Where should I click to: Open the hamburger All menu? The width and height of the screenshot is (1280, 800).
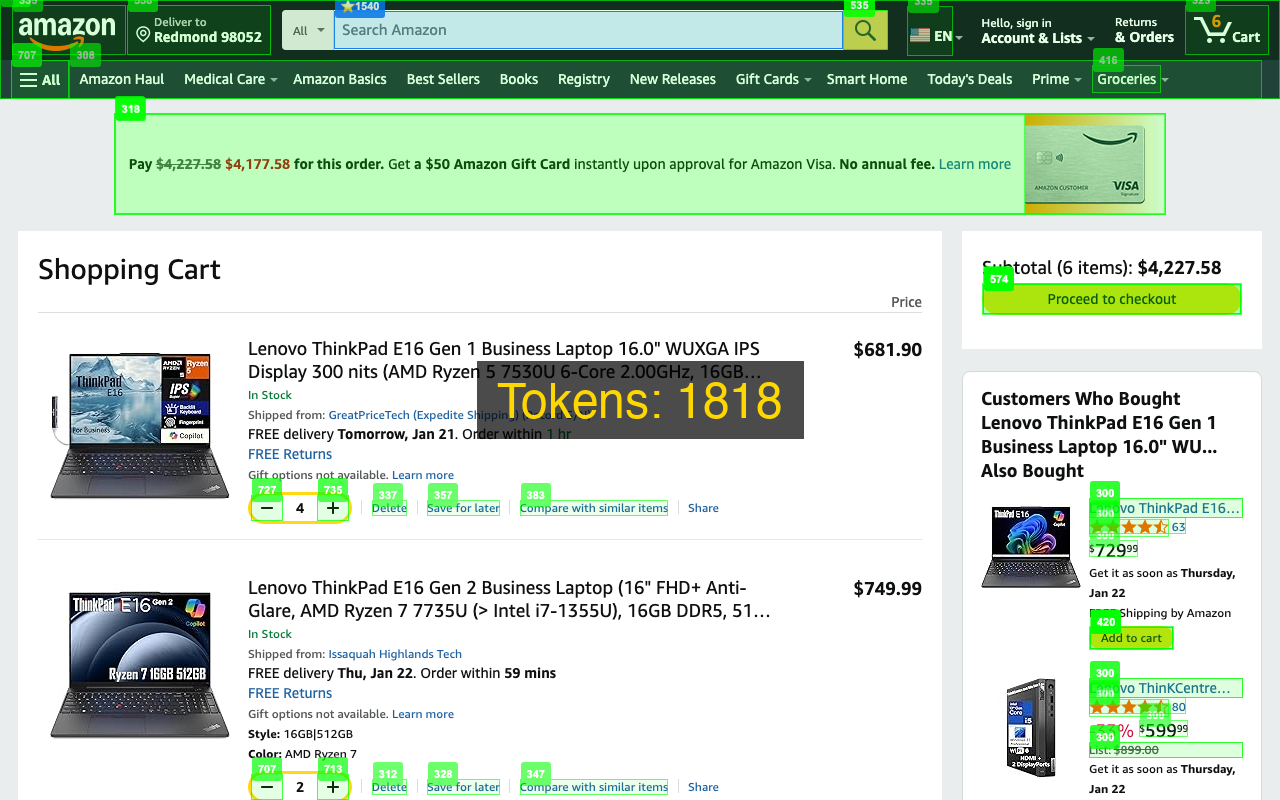click(x=40, y=80)
